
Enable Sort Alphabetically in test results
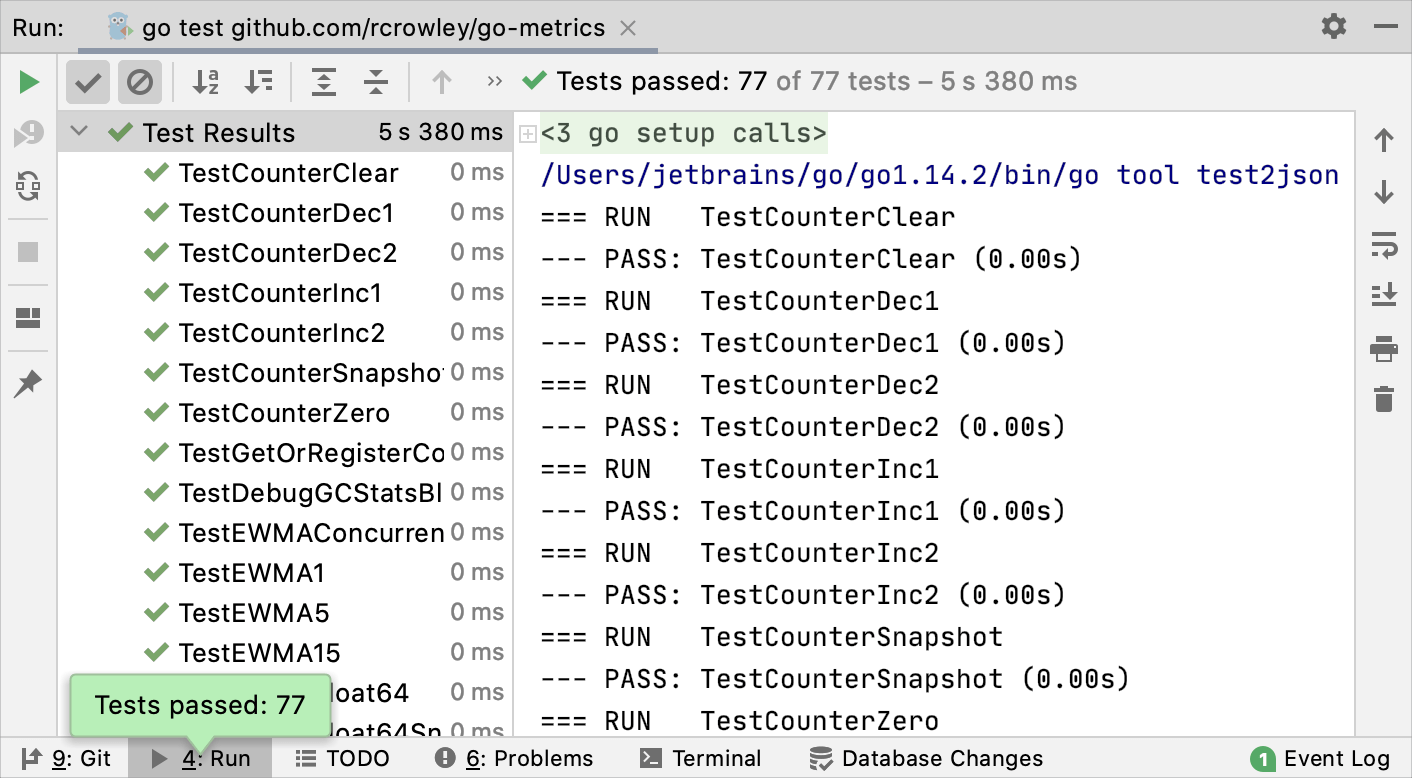[205, 82]
